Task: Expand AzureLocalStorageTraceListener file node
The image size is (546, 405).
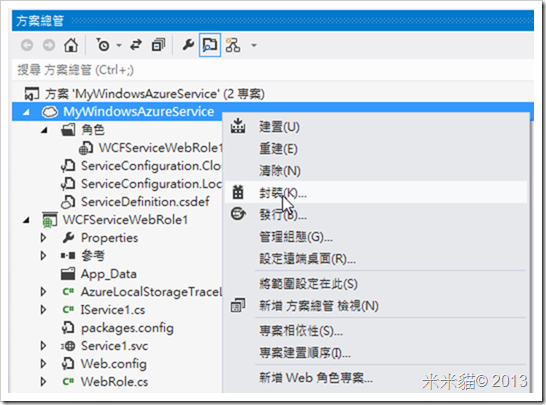Action: tap(44, 291)
